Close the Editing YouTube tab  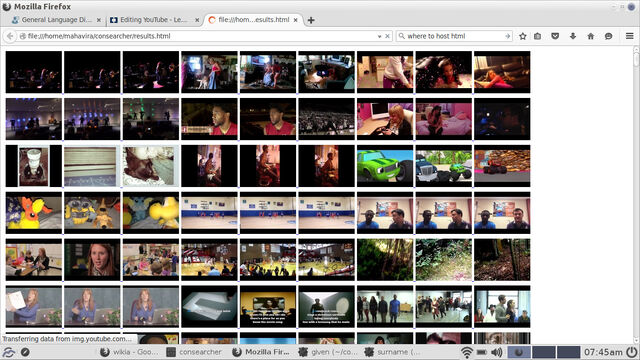pyautogui.click(x=197, y=20)
